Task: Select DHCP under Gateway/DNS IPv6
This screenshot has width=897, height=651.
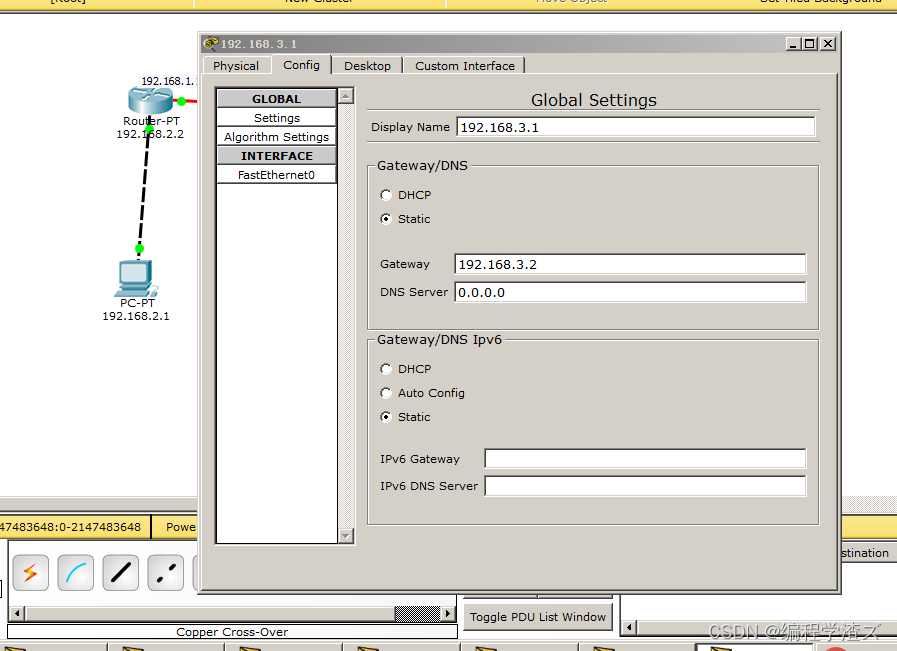Action: 386,369
